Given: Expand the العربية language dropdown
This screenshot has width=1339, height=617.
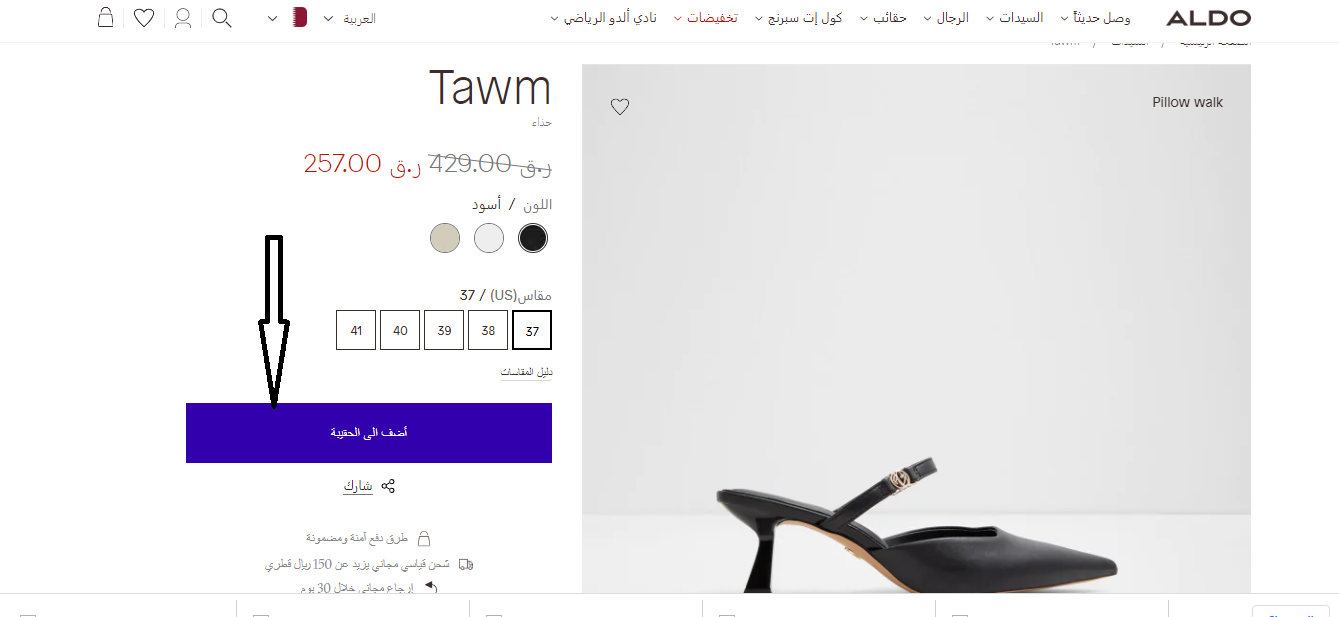Looking at the screenshot, I should click(349, 18).
